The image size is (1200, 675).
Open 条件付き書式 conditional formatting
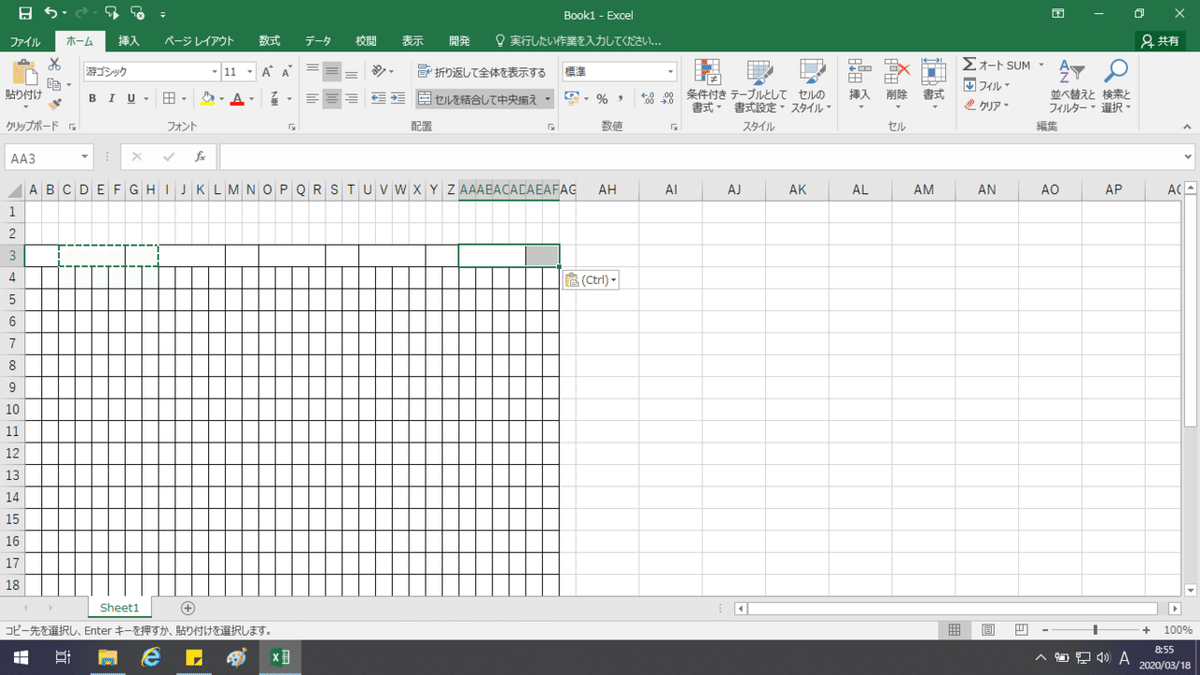click(708, 85)
